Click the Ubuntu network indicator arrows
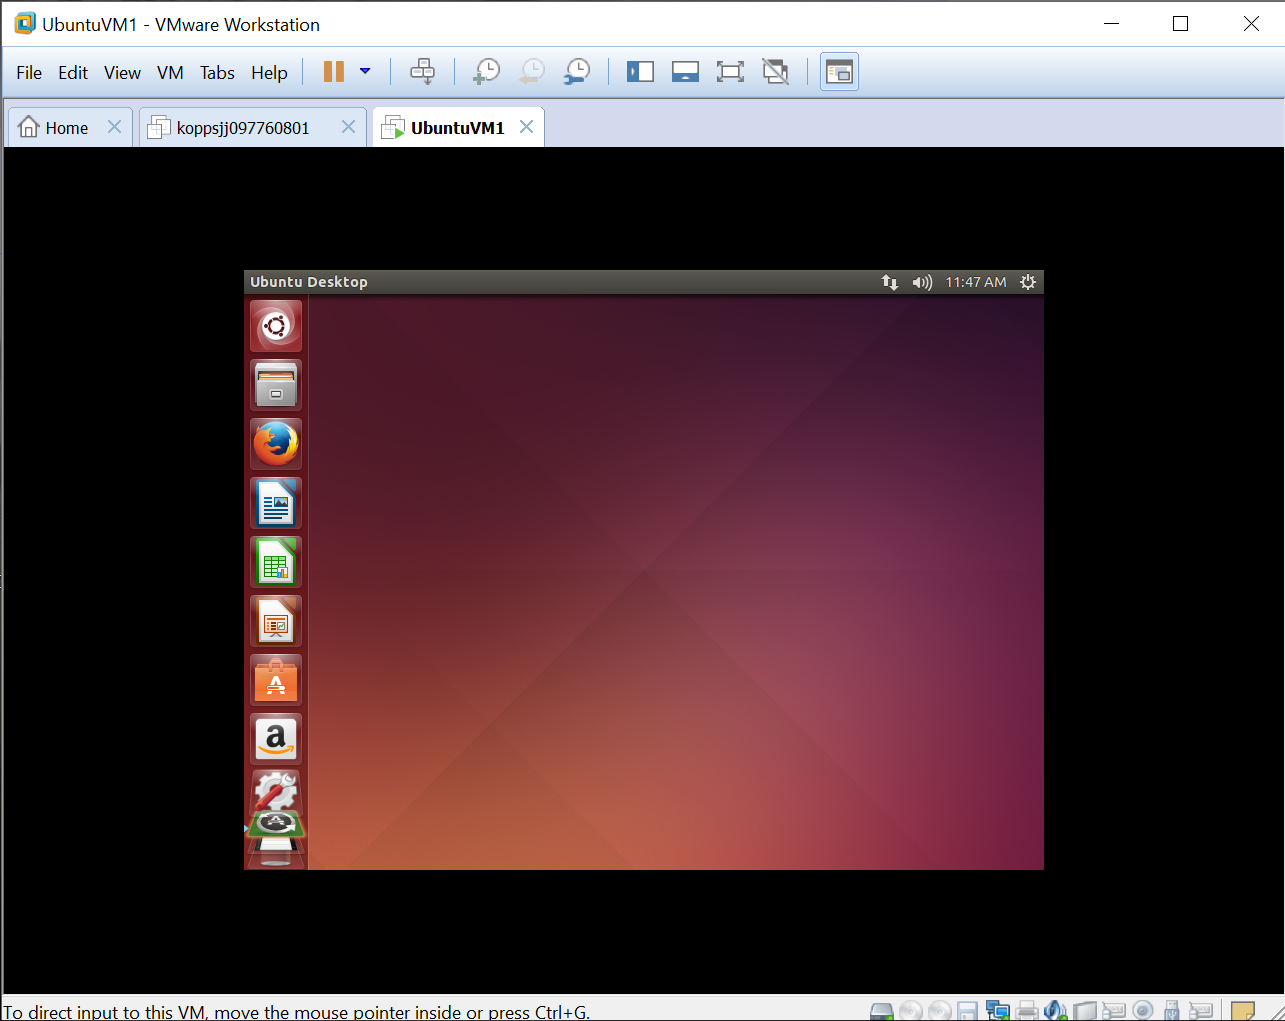Viewport: 1285px width, 1021px height. 890,282
